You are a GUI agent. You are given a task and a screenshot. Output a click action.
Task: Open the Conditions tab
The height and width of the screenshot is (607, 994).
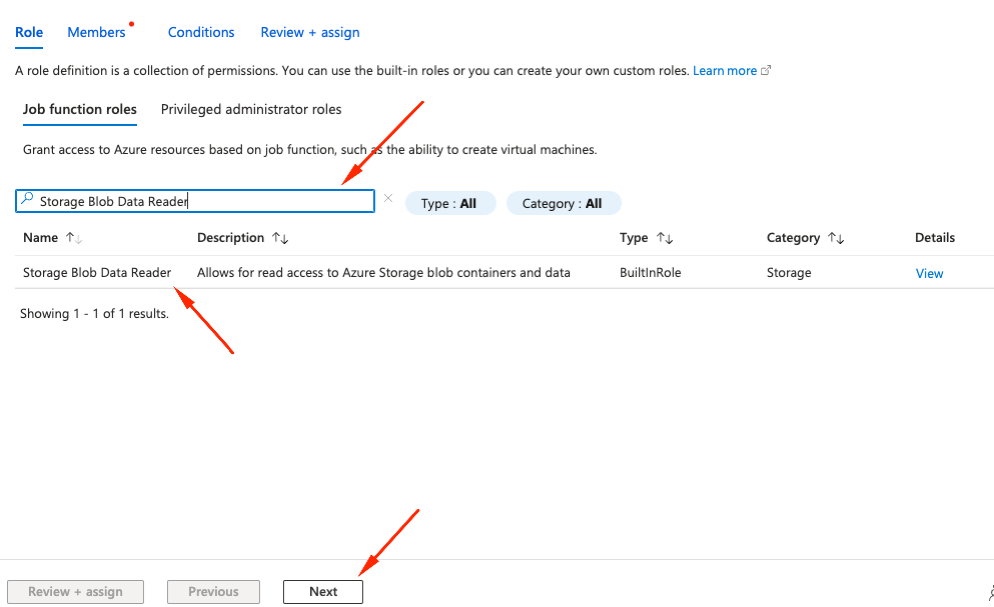[x=201, y=32]
